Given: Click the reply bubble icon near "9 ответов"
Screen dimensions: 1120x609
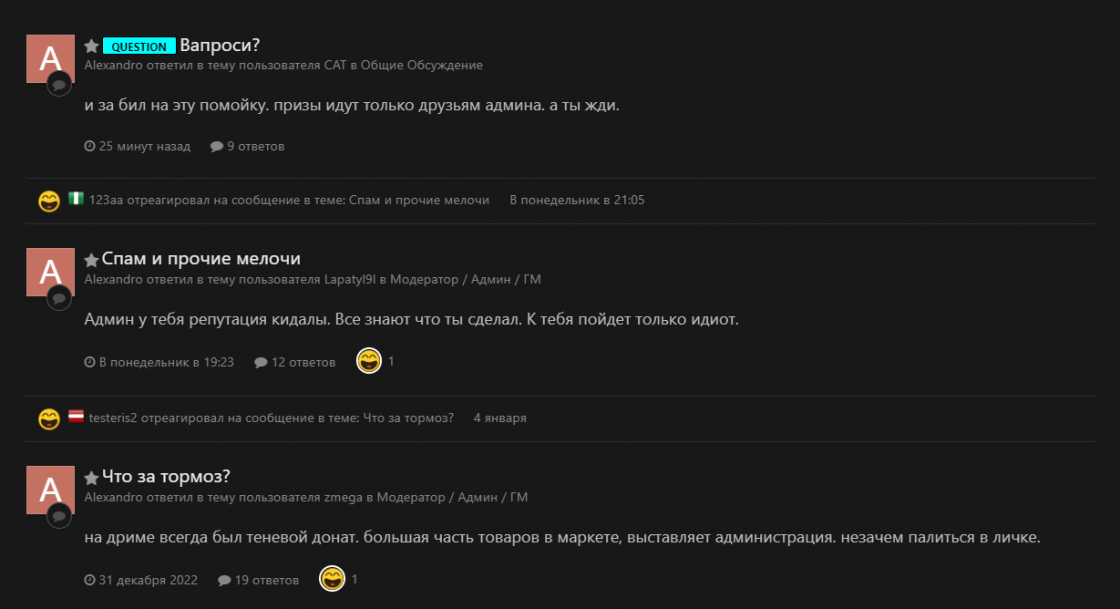Looking at the screenshot, I should [215, 145].
